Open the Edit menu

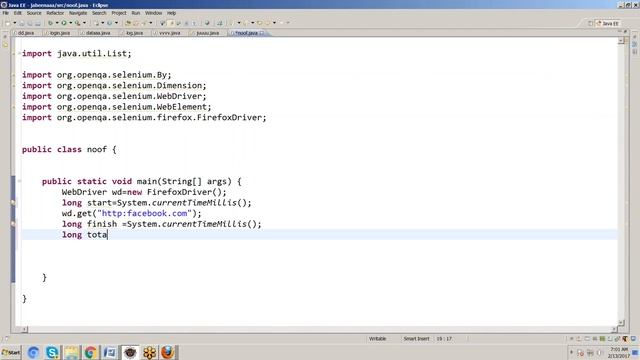pos(18,13)
